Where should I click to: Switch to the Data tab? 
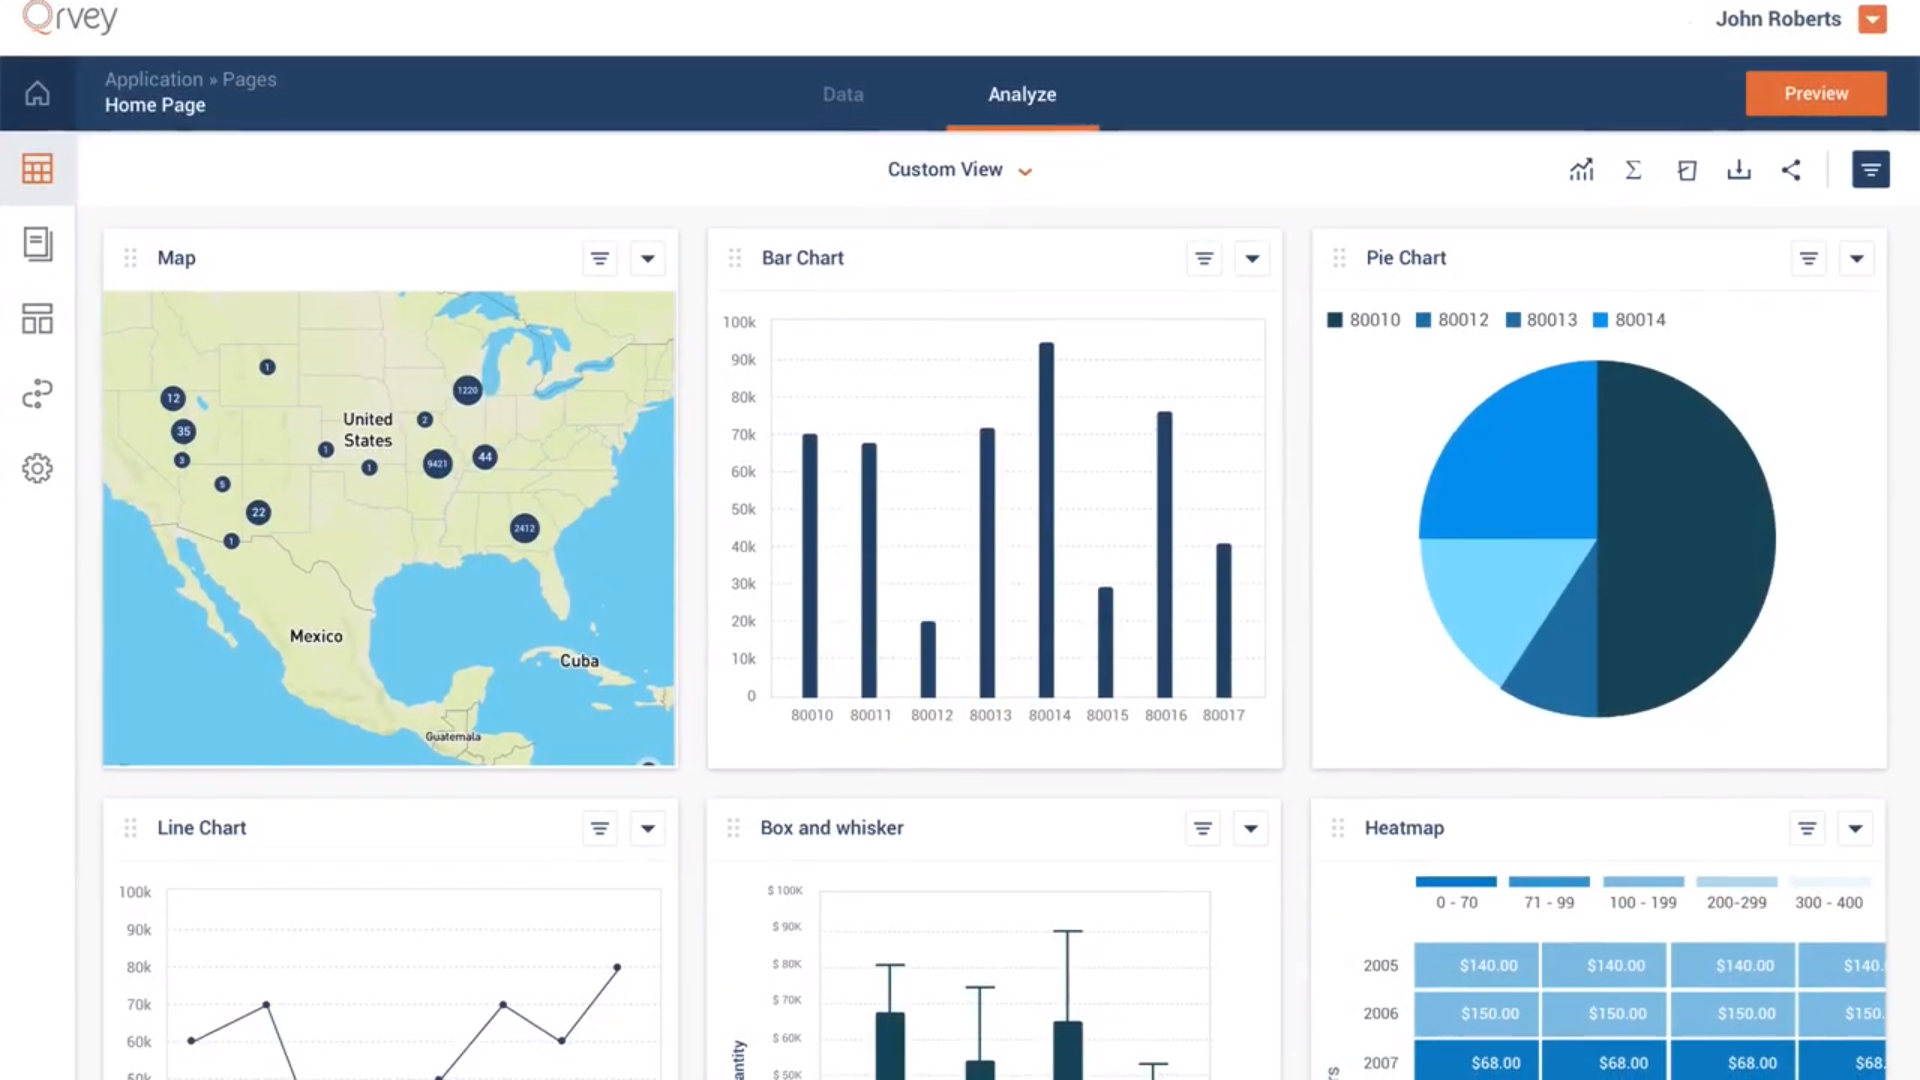pos(842,94)
